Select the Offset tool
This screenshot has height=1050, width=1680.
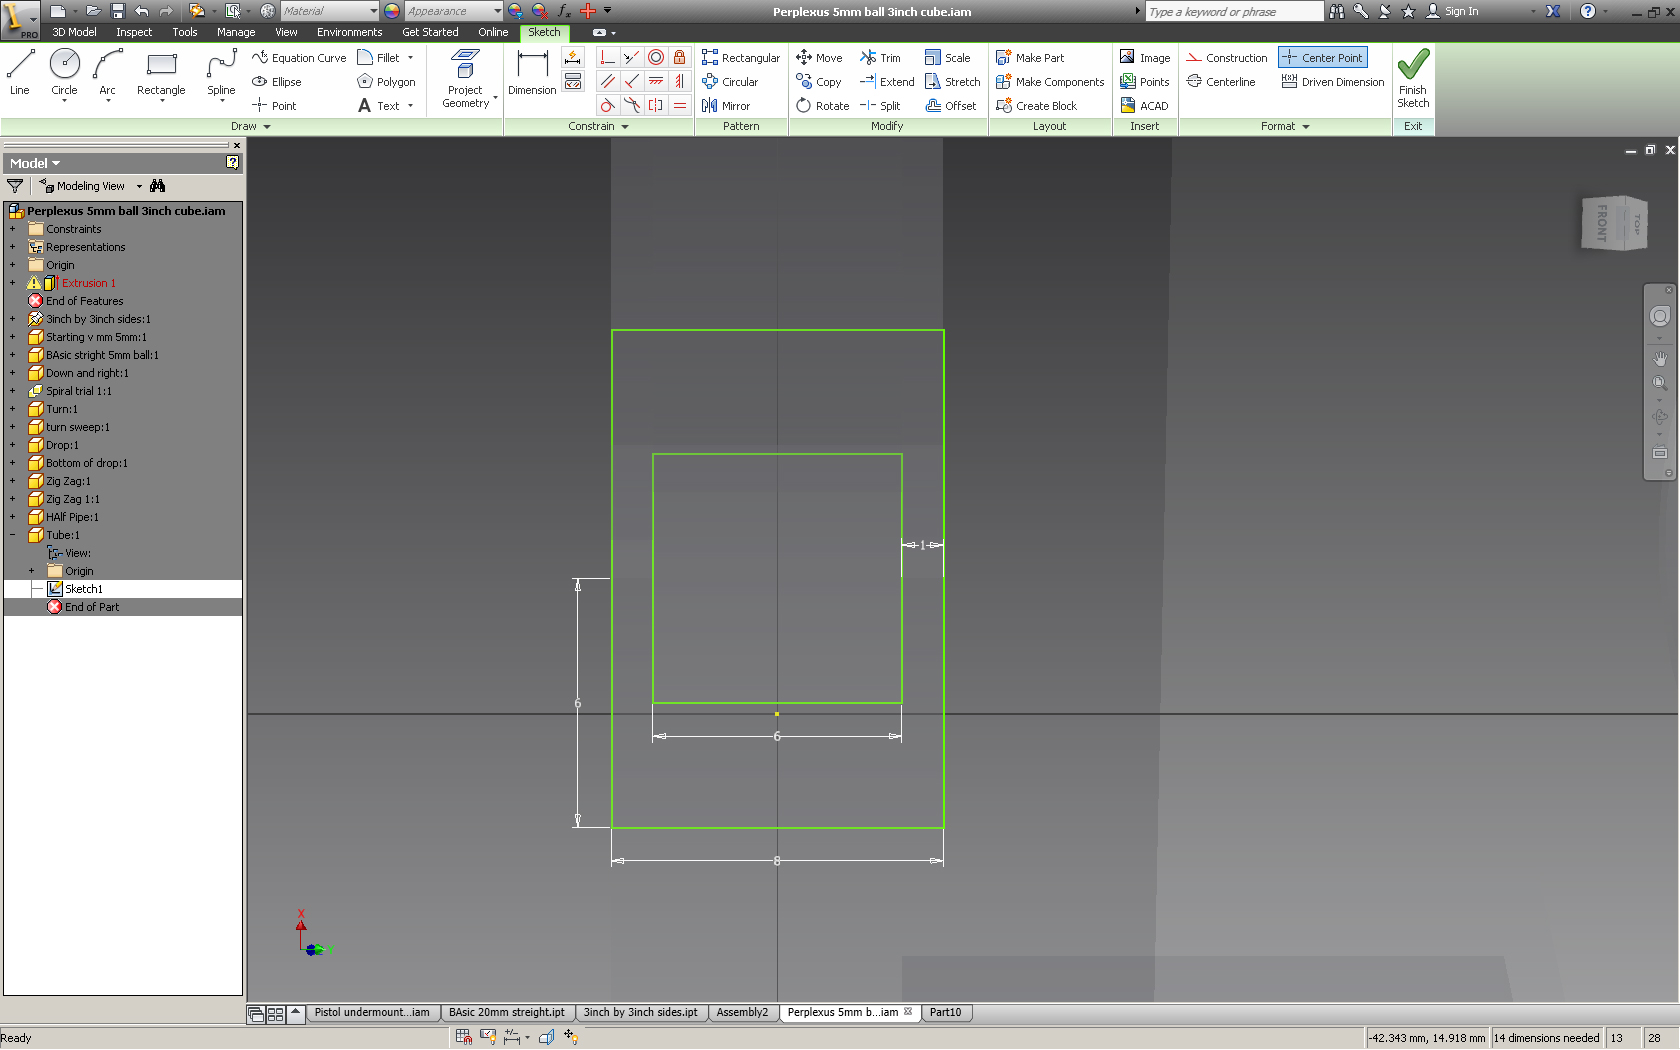pos(951,106)
